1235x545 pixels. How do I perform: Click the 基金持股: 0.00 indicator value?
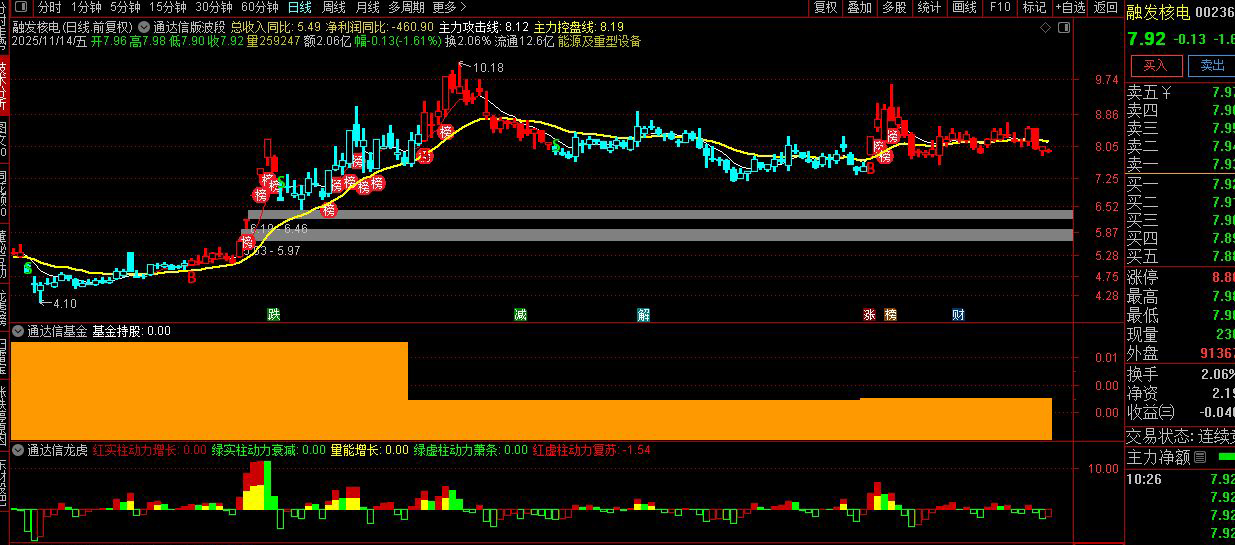(131, 330)
